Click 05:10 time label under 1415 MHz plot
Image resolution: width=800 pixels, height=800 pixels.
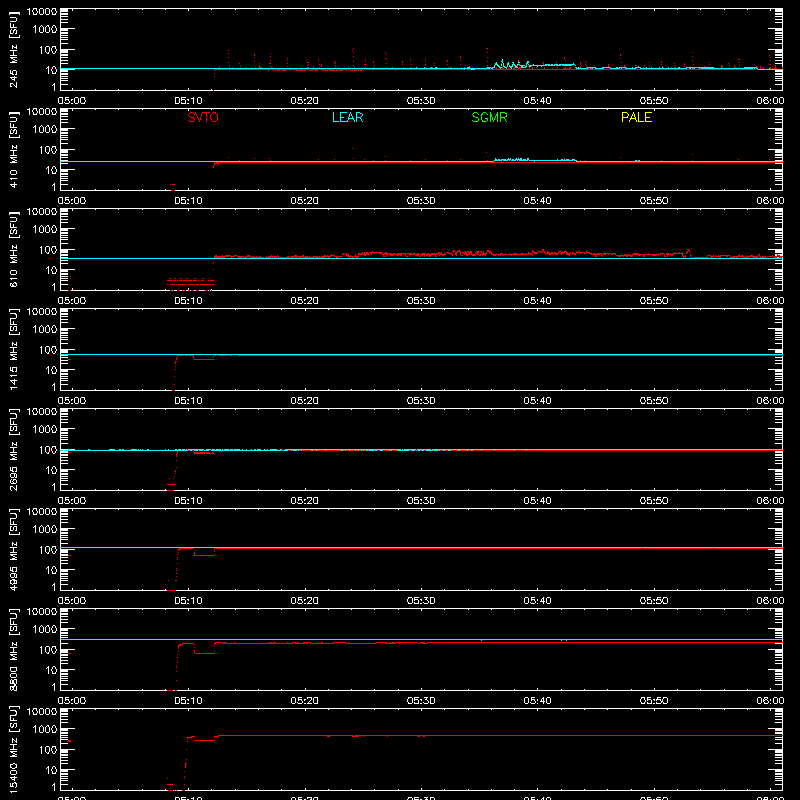(188, 401)
